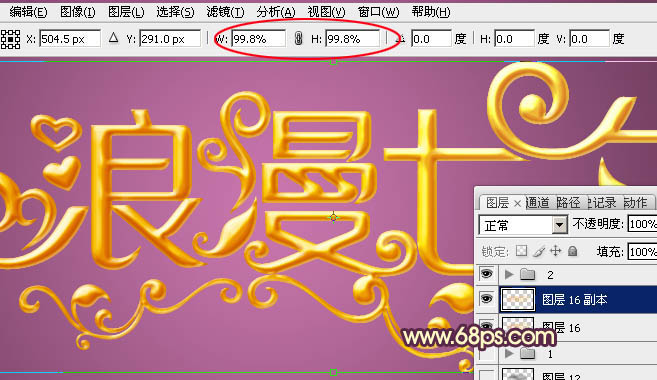Toggle lock position move icon
This screenshot has height=380, width=657.
pyautogui.click(x=556, y=251)
